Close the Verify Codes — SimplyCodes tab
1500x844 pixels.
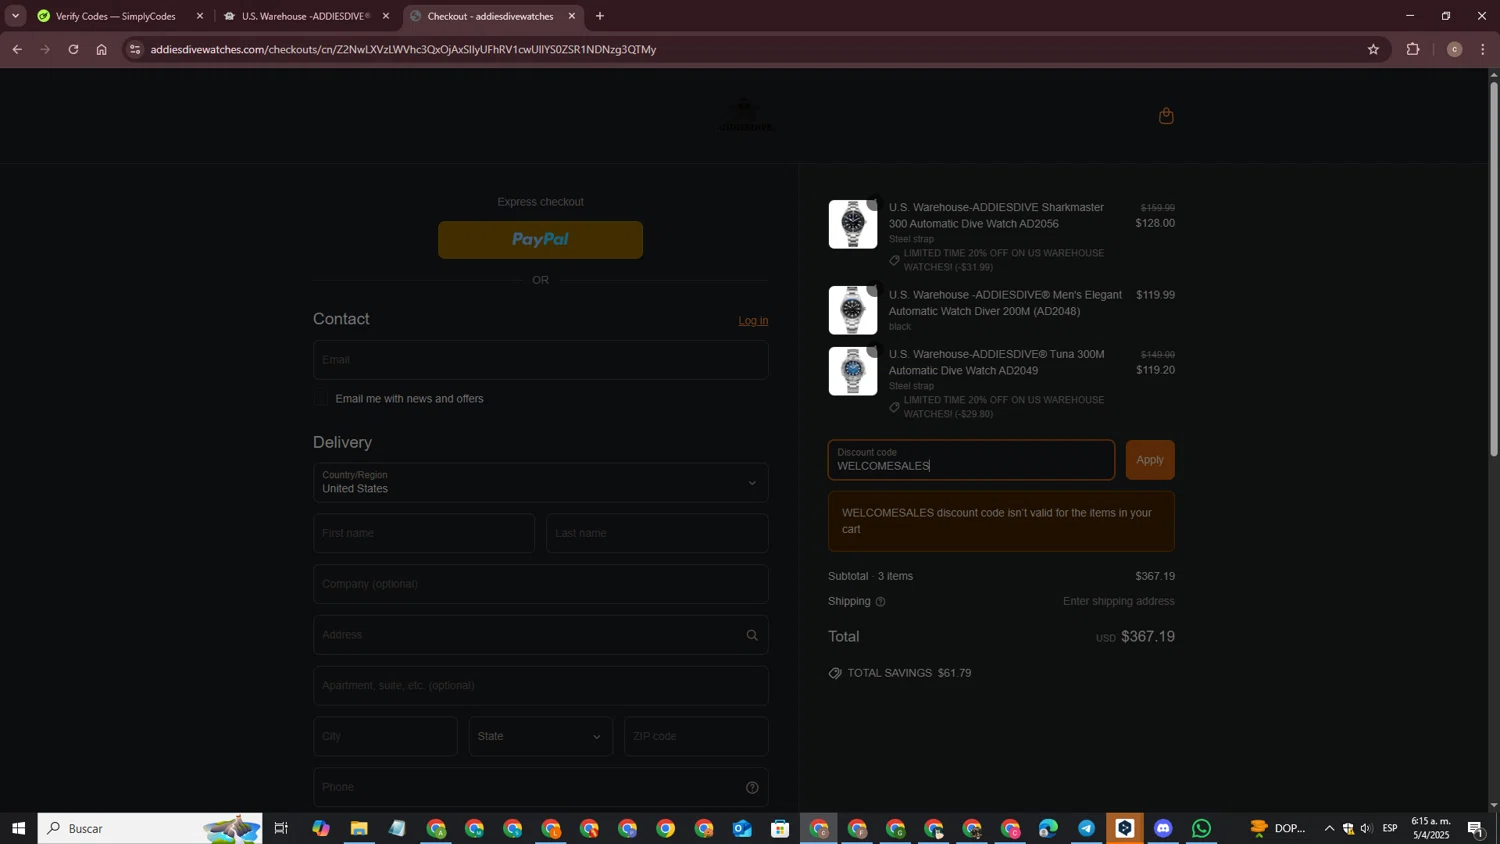coord(200,16)
